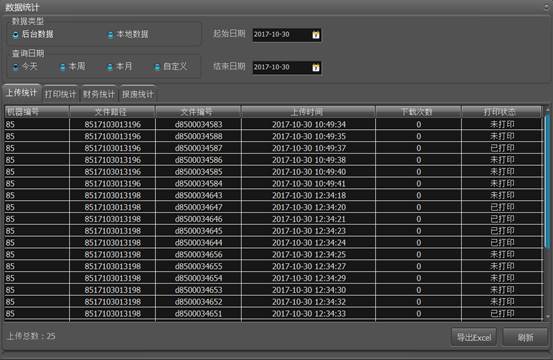Open the end date calendar picker icon
553x360 pixels.
pos(316,67)
